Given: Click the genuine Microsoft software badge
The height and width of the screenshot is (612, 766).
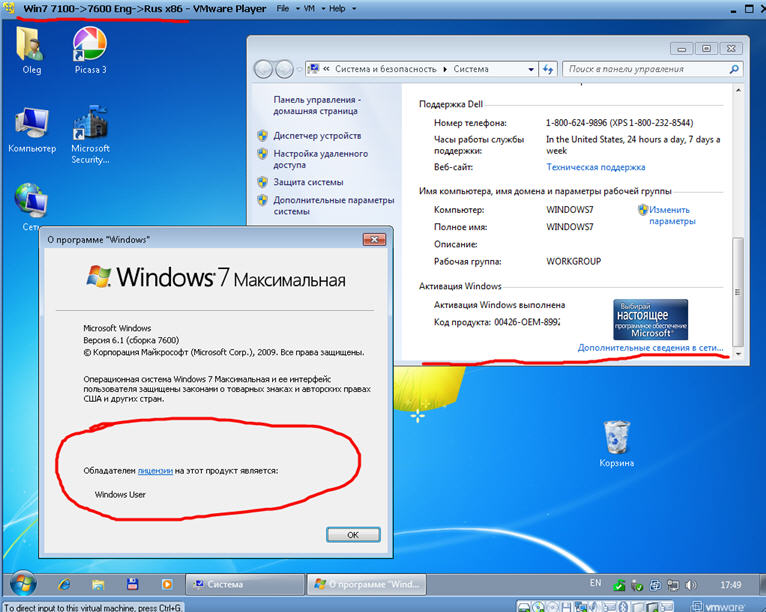Looking at the screenshot, I should click(650, 319).
